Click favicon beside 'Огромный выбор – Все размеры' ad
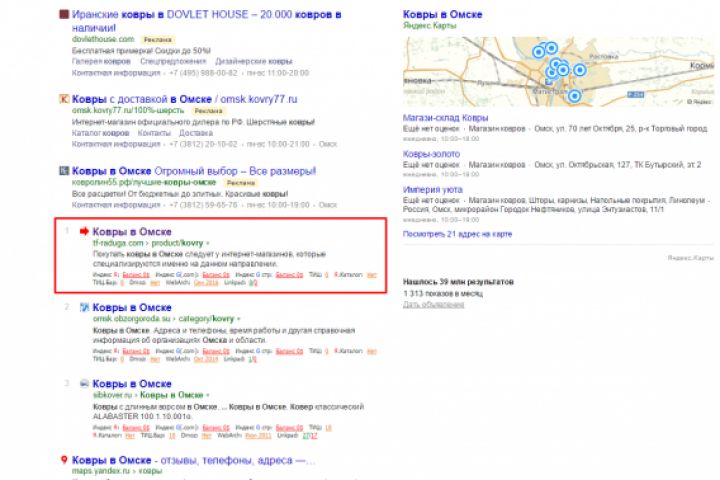This screenshot has width=720, height=480. (64, 171)
